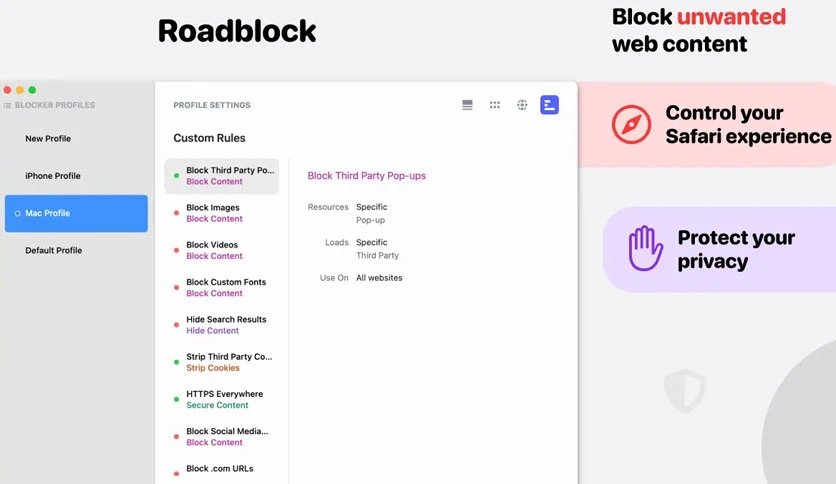Click the Hide Content action label
Viewport: 836px width, 484px height.
point(212,330)
